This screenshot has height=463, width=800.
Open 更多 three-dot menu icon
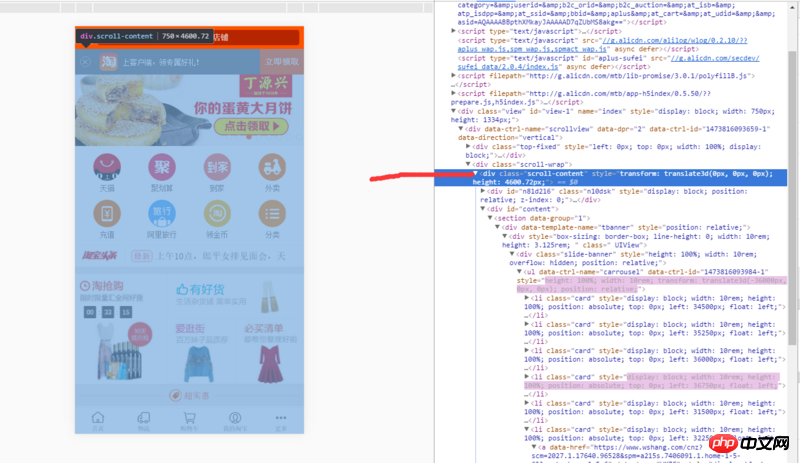coord(281,421)
